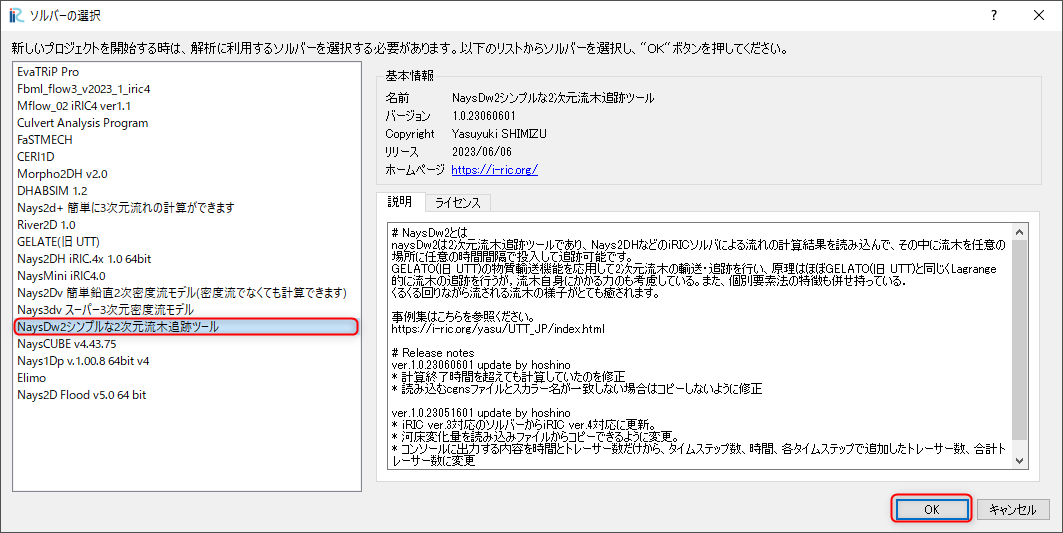1063x533 pixels.
Task: Click the キャンセル button
Action: click(1012, 509)
